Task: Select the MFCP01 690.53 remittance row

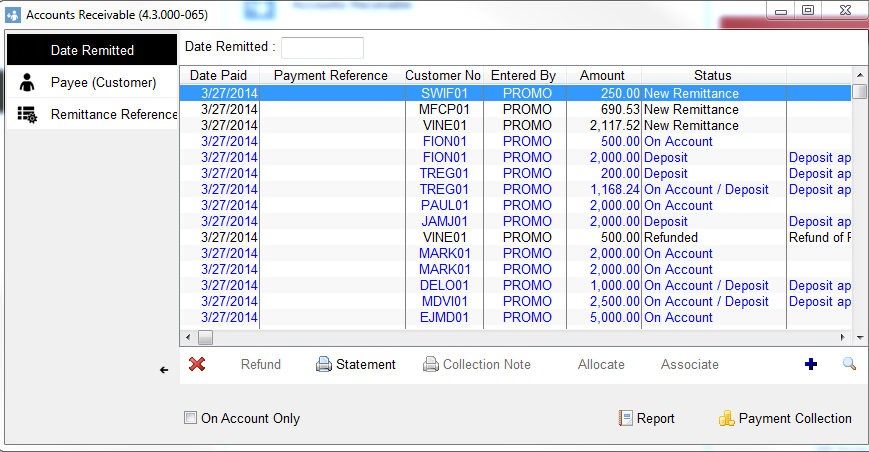Action: coord(515,109)
